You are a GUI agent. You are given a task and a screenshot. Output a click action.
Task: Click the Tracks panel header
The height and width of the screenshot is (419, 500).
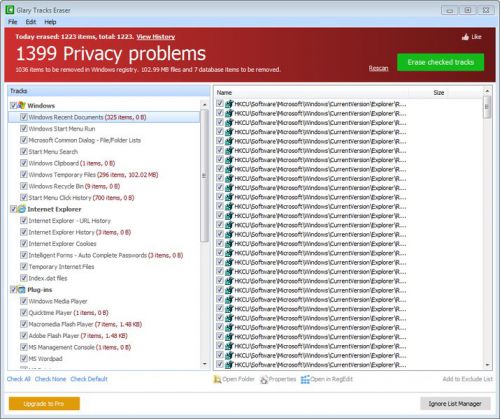tap(109, 91)
